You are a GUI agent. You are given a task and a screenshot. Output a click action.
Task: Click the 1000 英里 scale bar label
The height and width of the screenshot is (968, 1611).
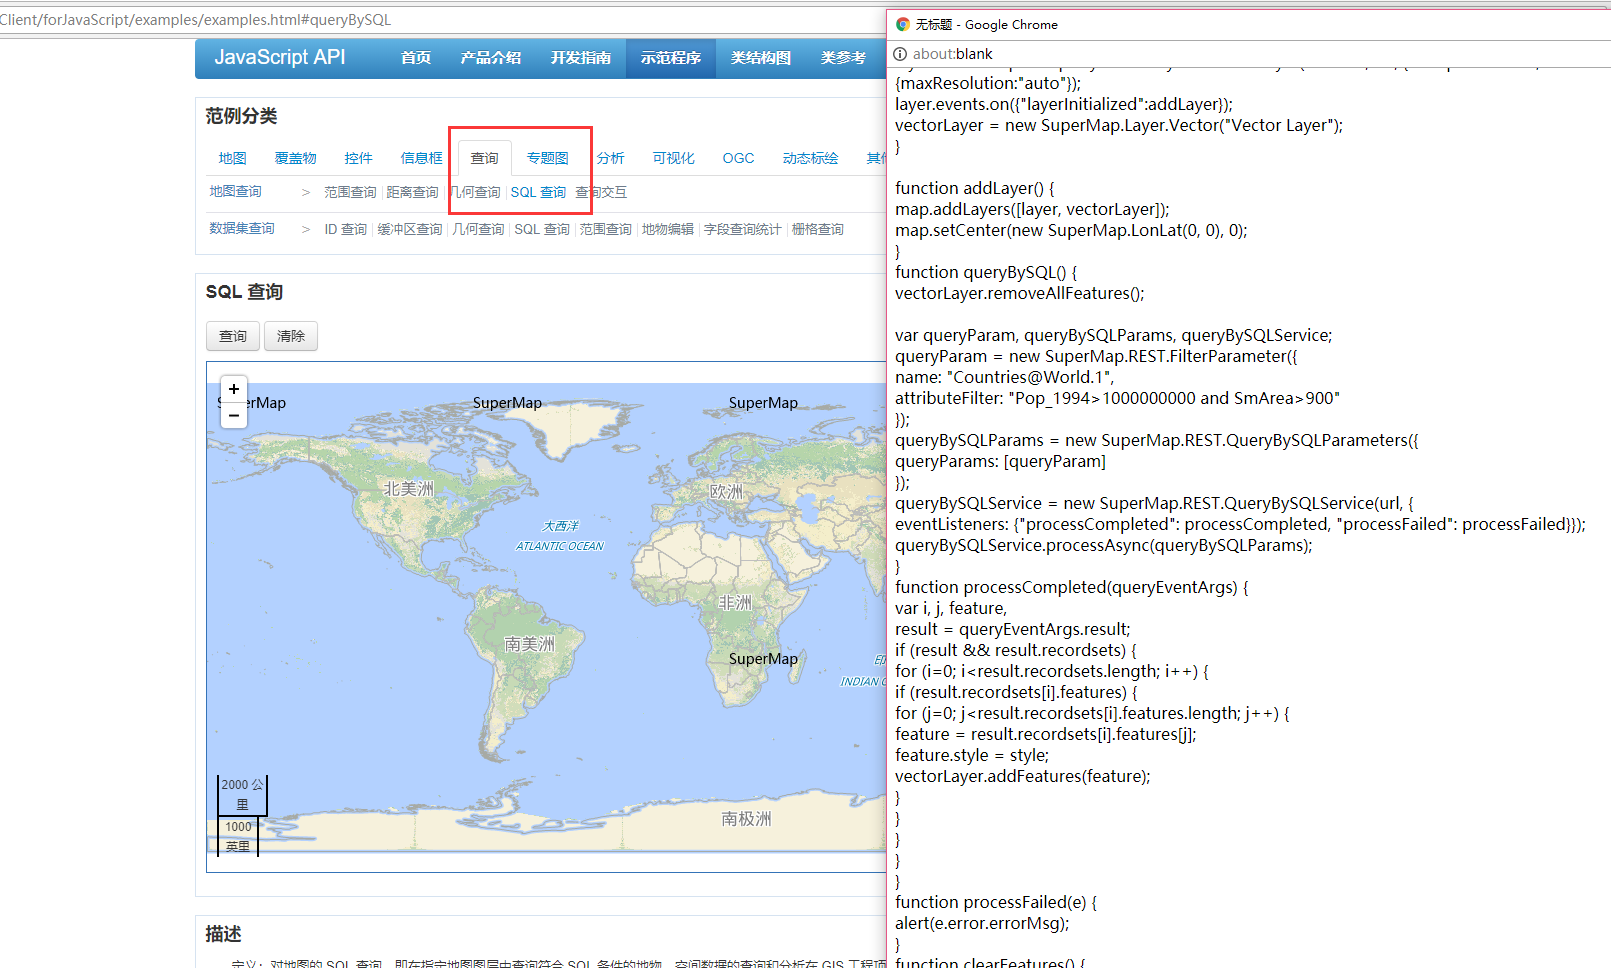[x=238, y=836]
